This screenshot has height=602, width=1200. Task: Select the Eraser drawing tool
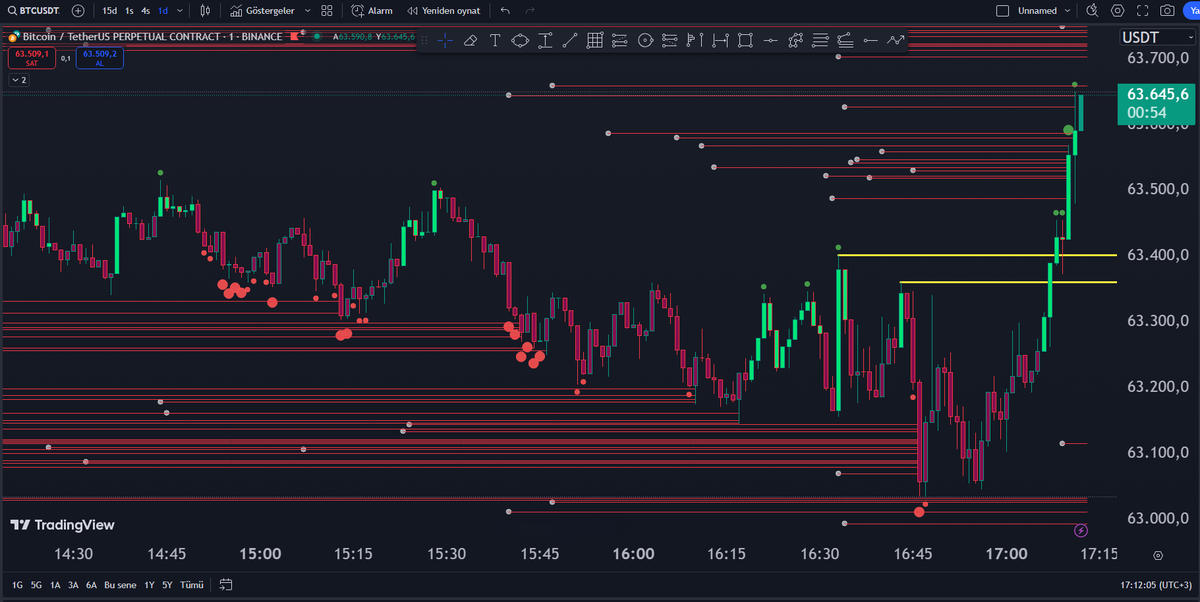click(x=470, y=40)
